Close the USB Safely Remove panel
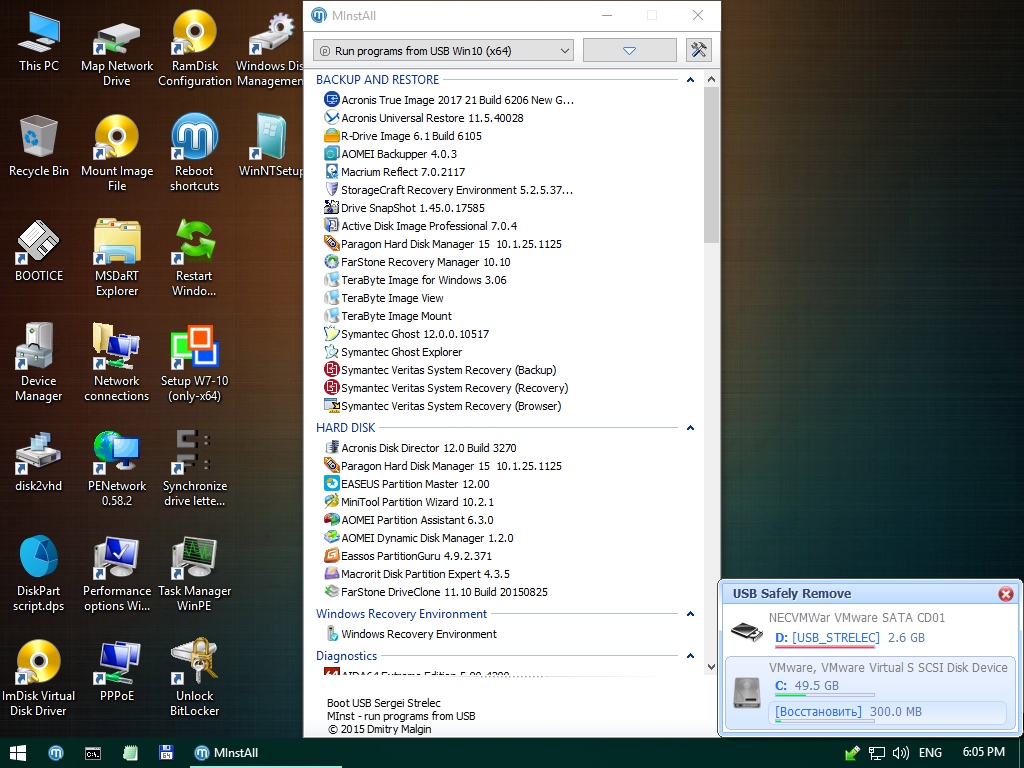 click(1006, 594)
